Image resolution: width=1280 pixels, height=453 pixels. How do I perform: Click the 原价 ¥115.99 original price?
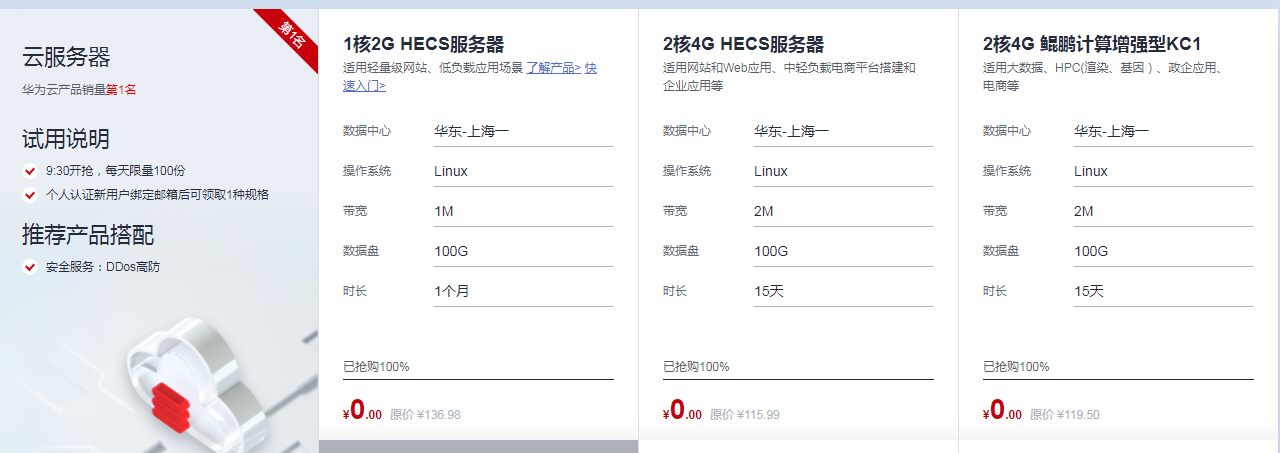pos(745,415)
